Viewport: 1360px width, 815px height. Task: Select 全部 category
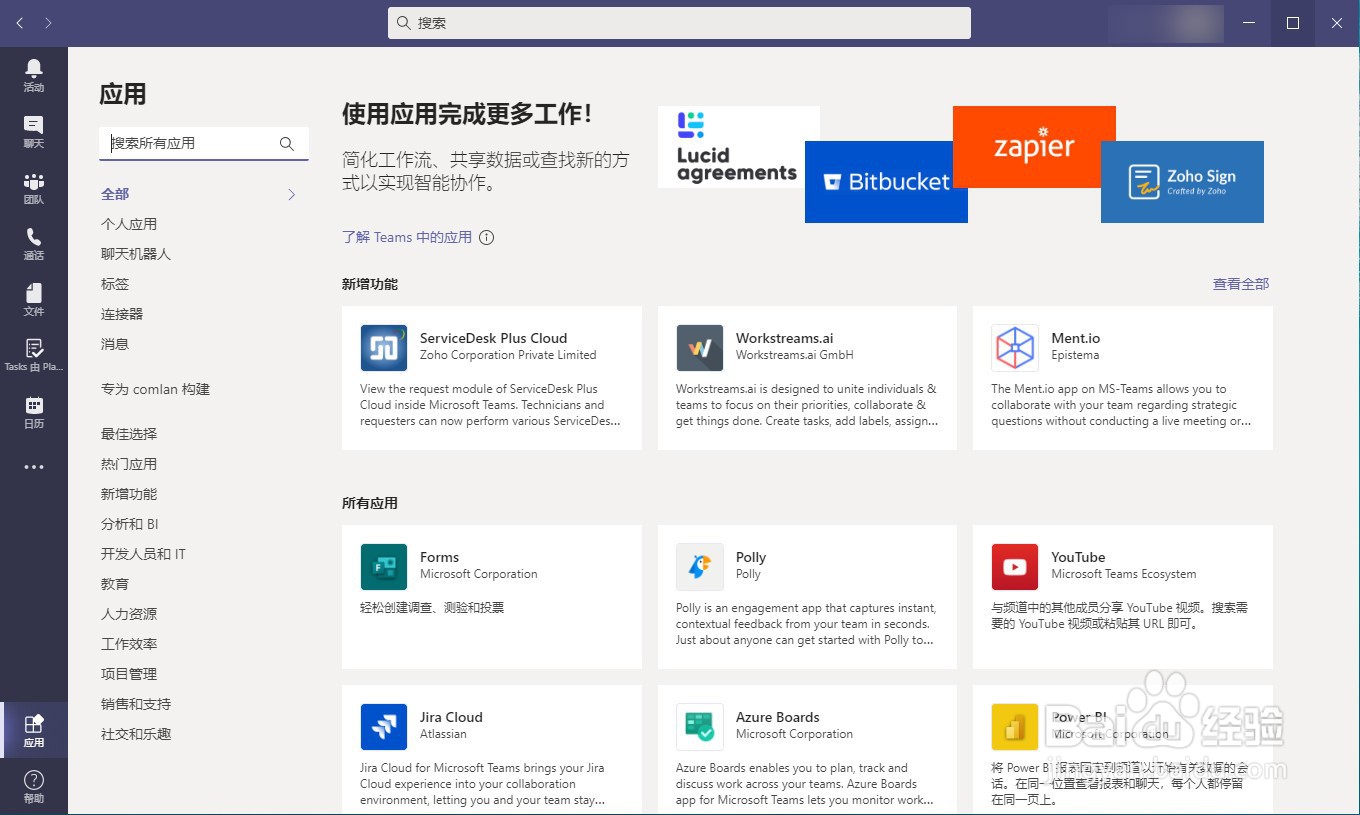point(115,194)
